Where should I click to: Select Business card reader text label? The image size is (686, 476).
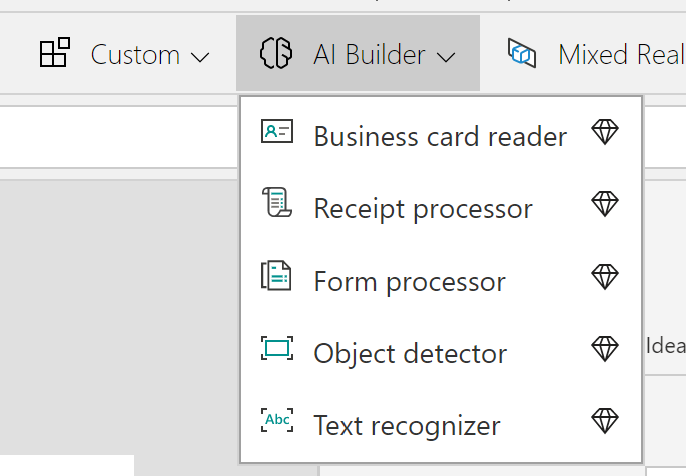[x=440, y=136]
